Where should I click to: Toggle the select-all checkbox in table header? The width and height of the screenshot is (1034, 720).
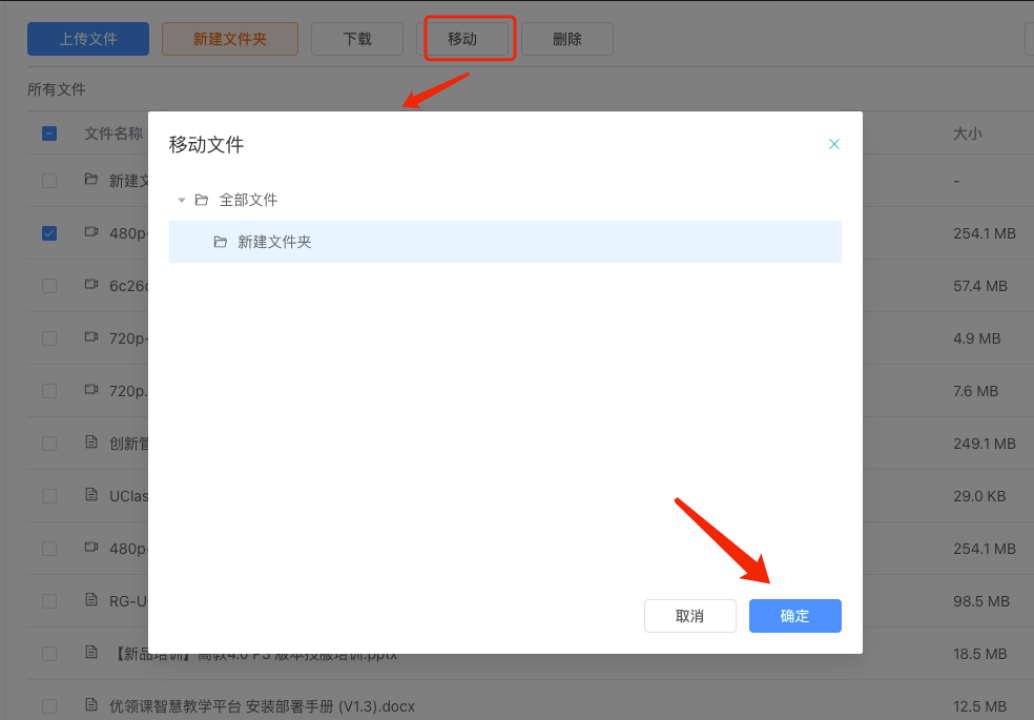49,133
